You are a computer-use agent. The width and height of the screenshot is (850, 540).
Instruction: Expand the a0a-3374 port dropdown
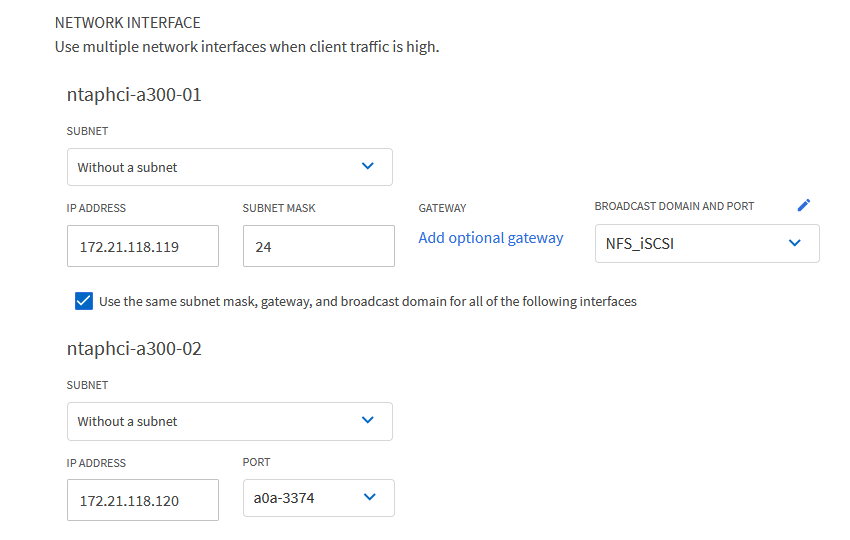pos(318,498)
